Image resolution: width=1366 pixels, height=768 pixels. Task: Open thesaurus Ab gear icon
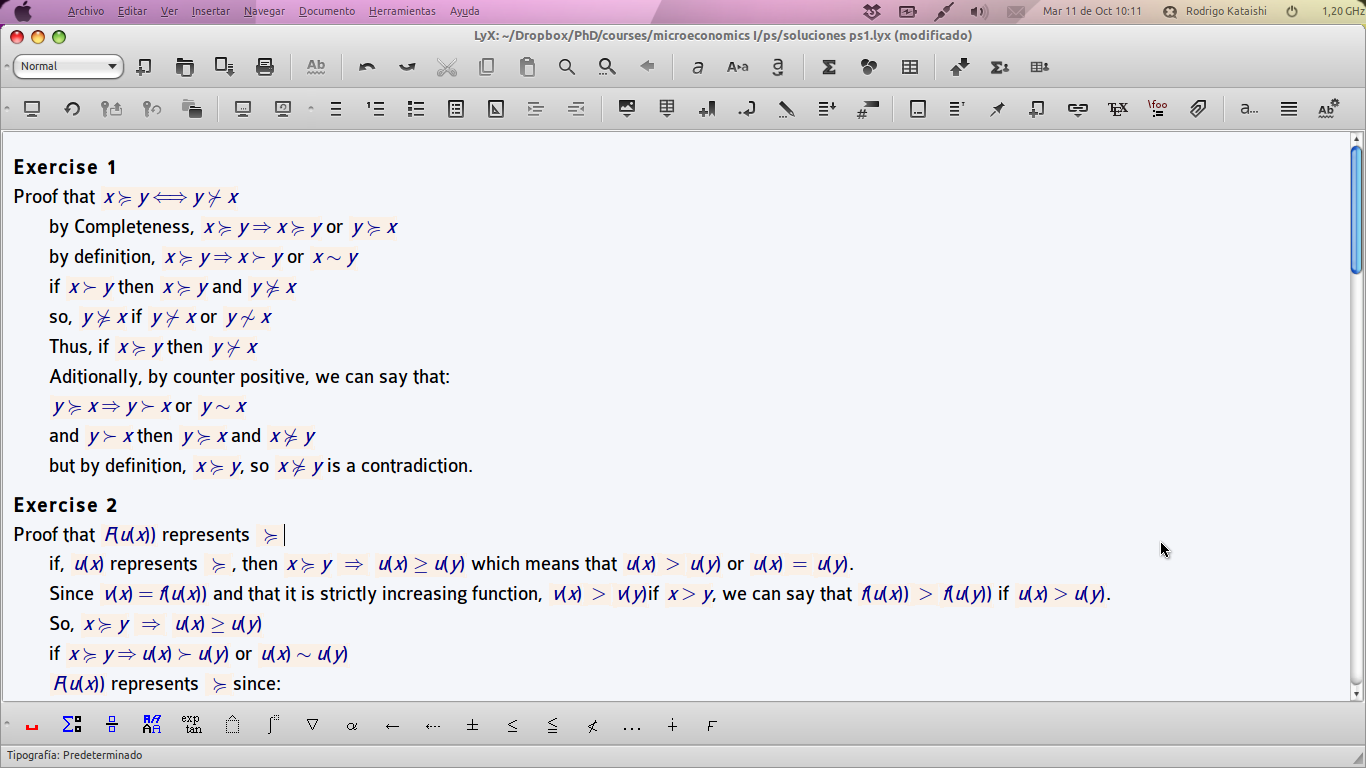pos(1329,109)
